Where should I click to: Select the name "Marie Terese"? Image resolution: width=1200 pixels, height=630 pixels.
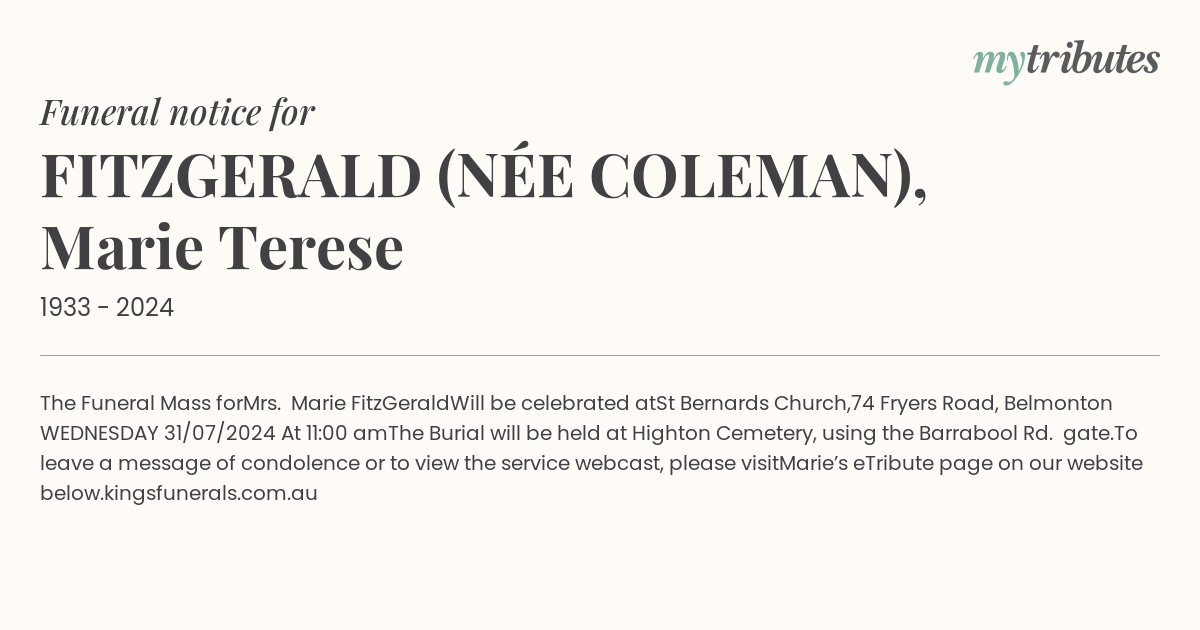[x=222, y=247]
